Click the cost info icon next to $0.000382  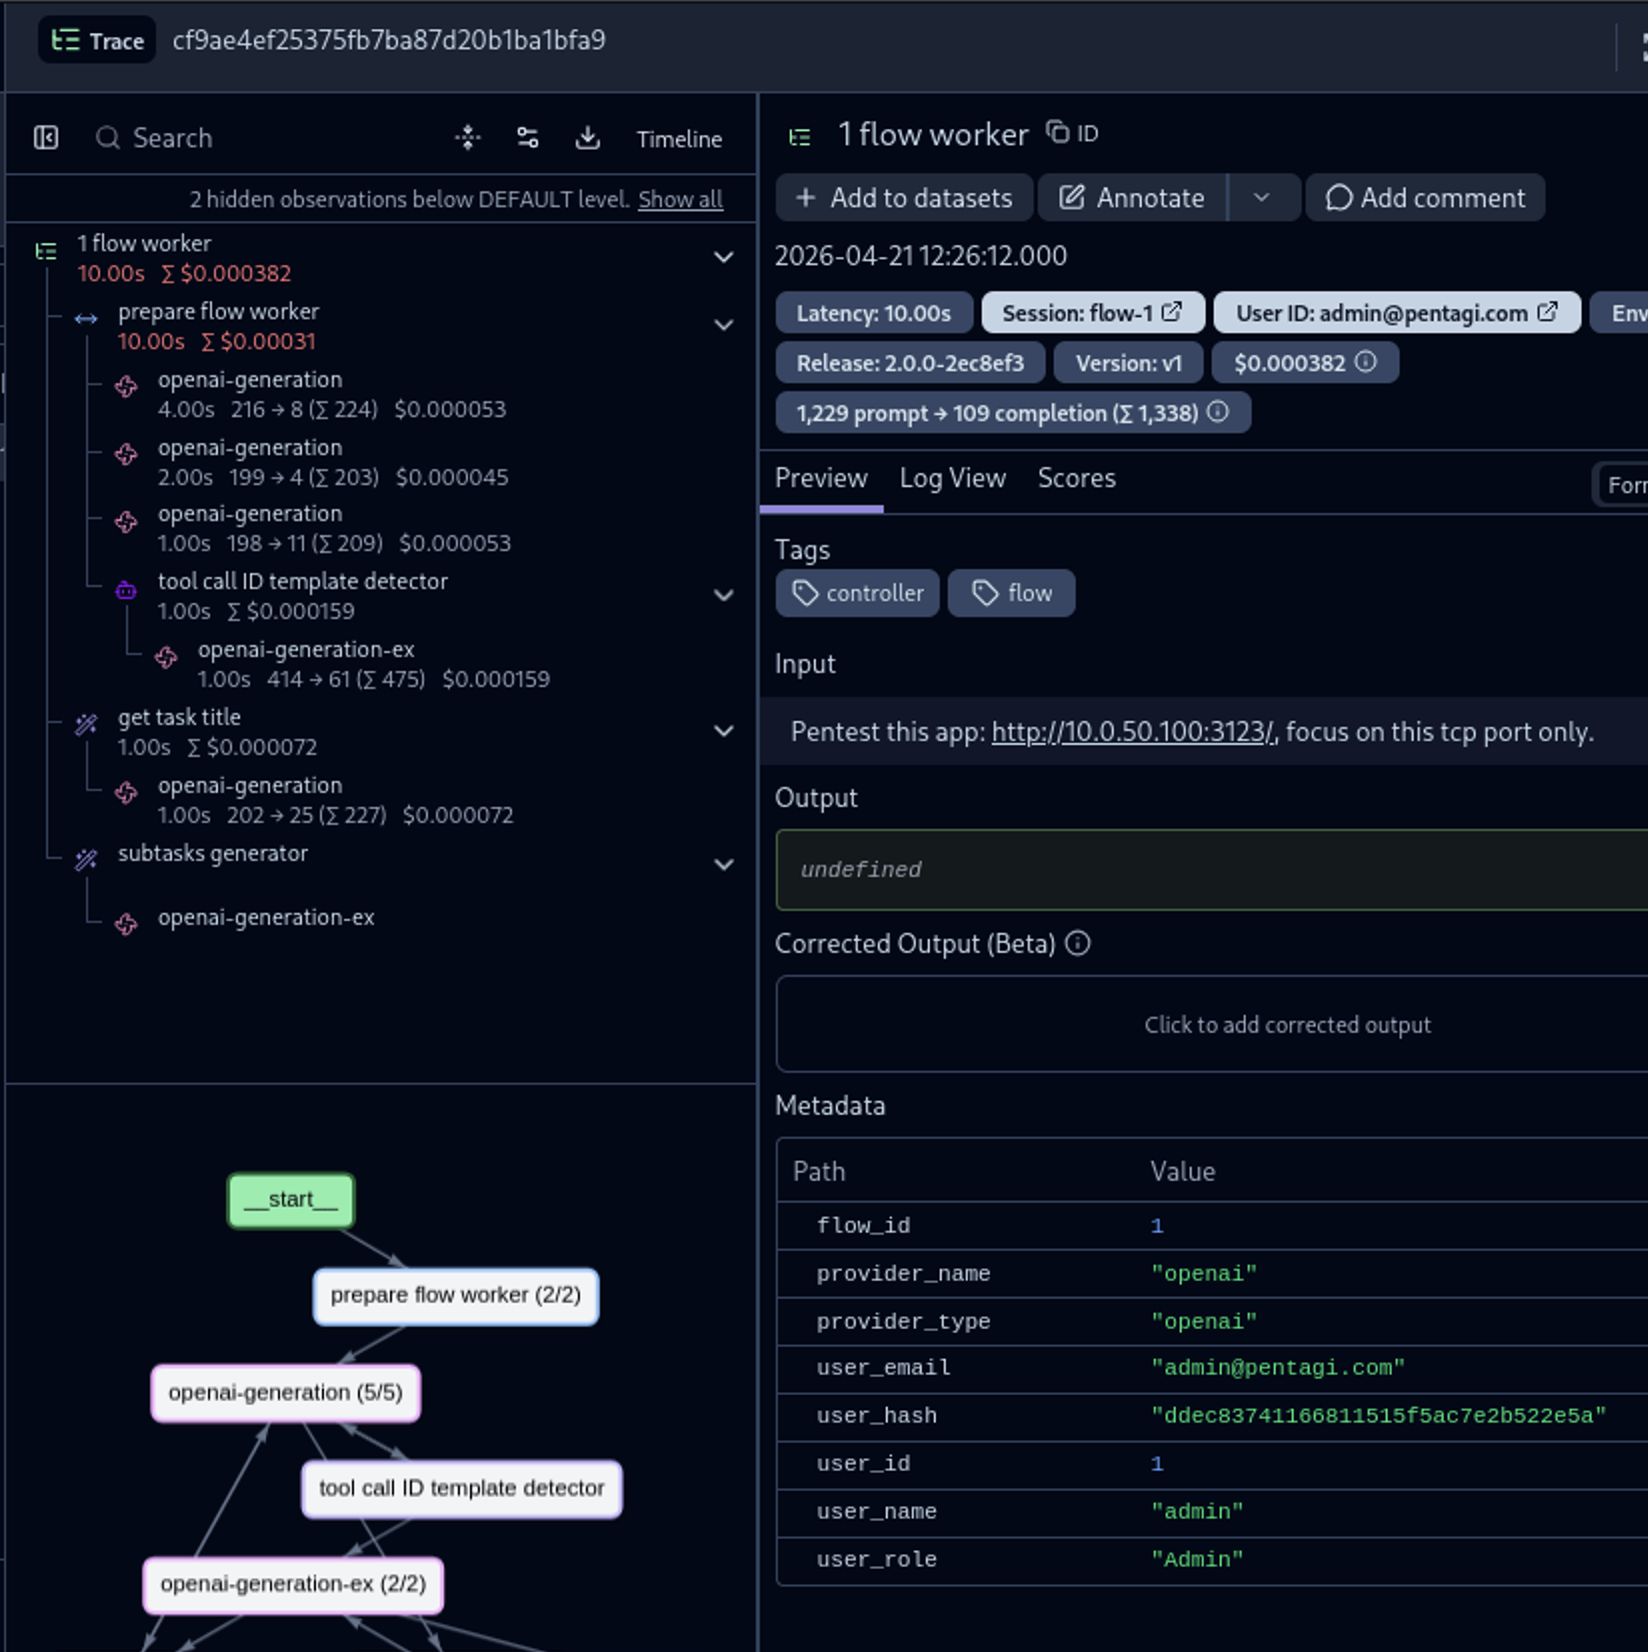point(1366,362)
